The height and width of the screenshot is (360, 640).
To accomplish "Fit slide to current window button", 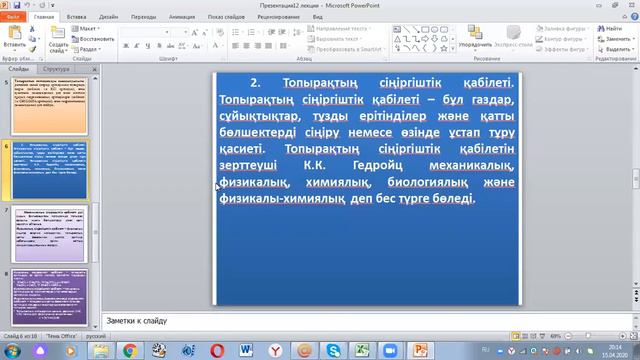I will (x=633, y=336).
